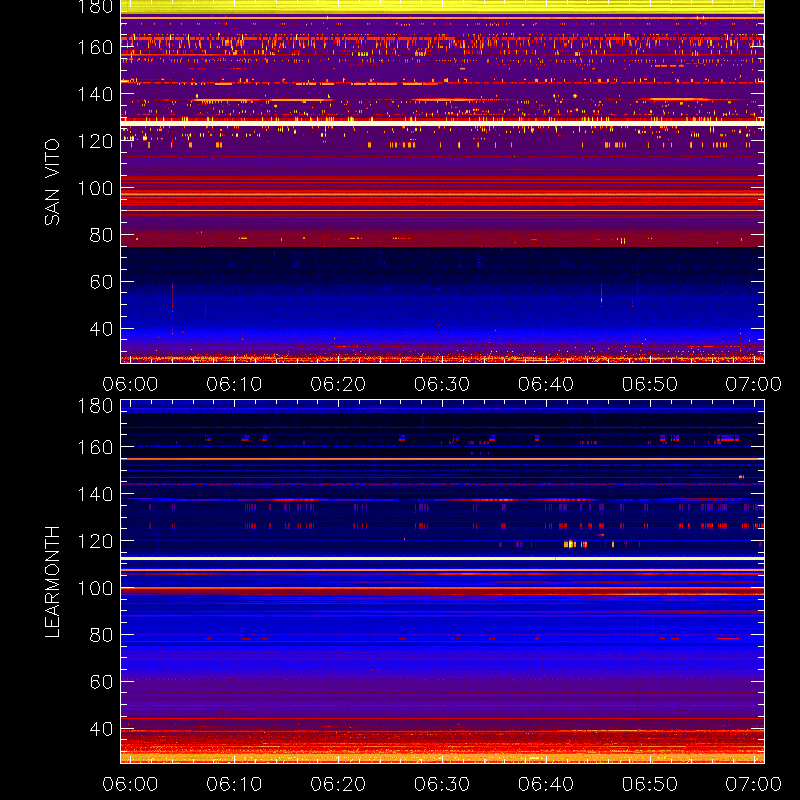Click 06:30 on the Learmonth time axis
Viewport: 800px width, 800px height.
point(442,784)
